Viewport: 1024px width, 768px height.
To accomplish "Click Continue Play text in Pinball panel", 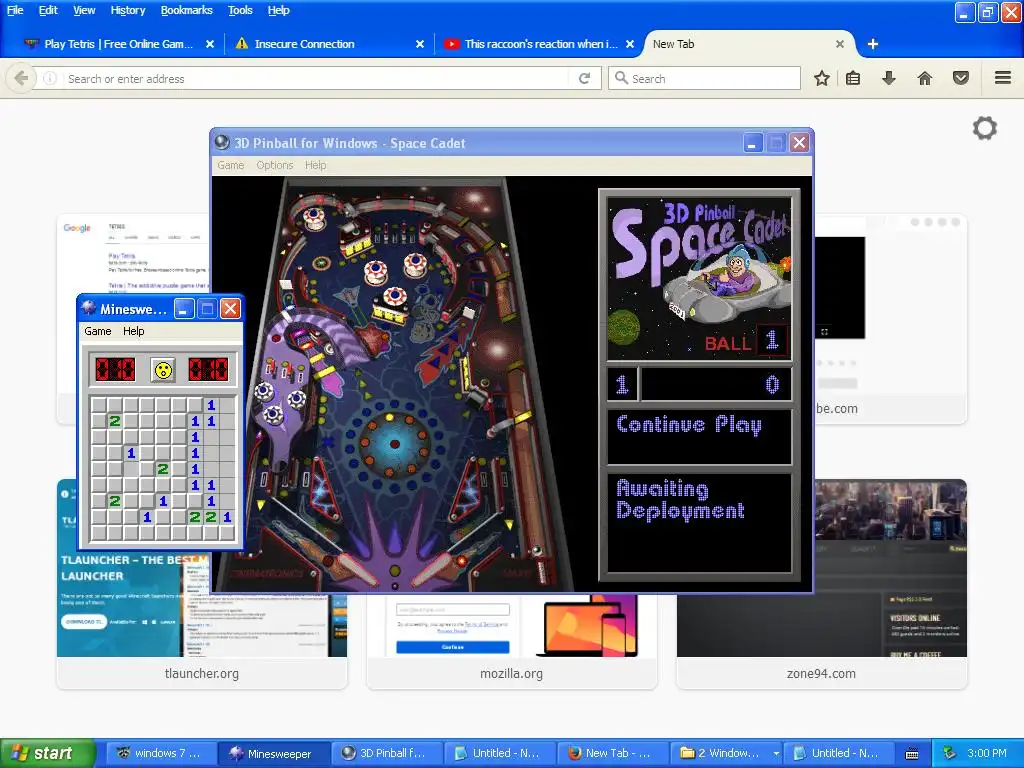I will 689,424.
